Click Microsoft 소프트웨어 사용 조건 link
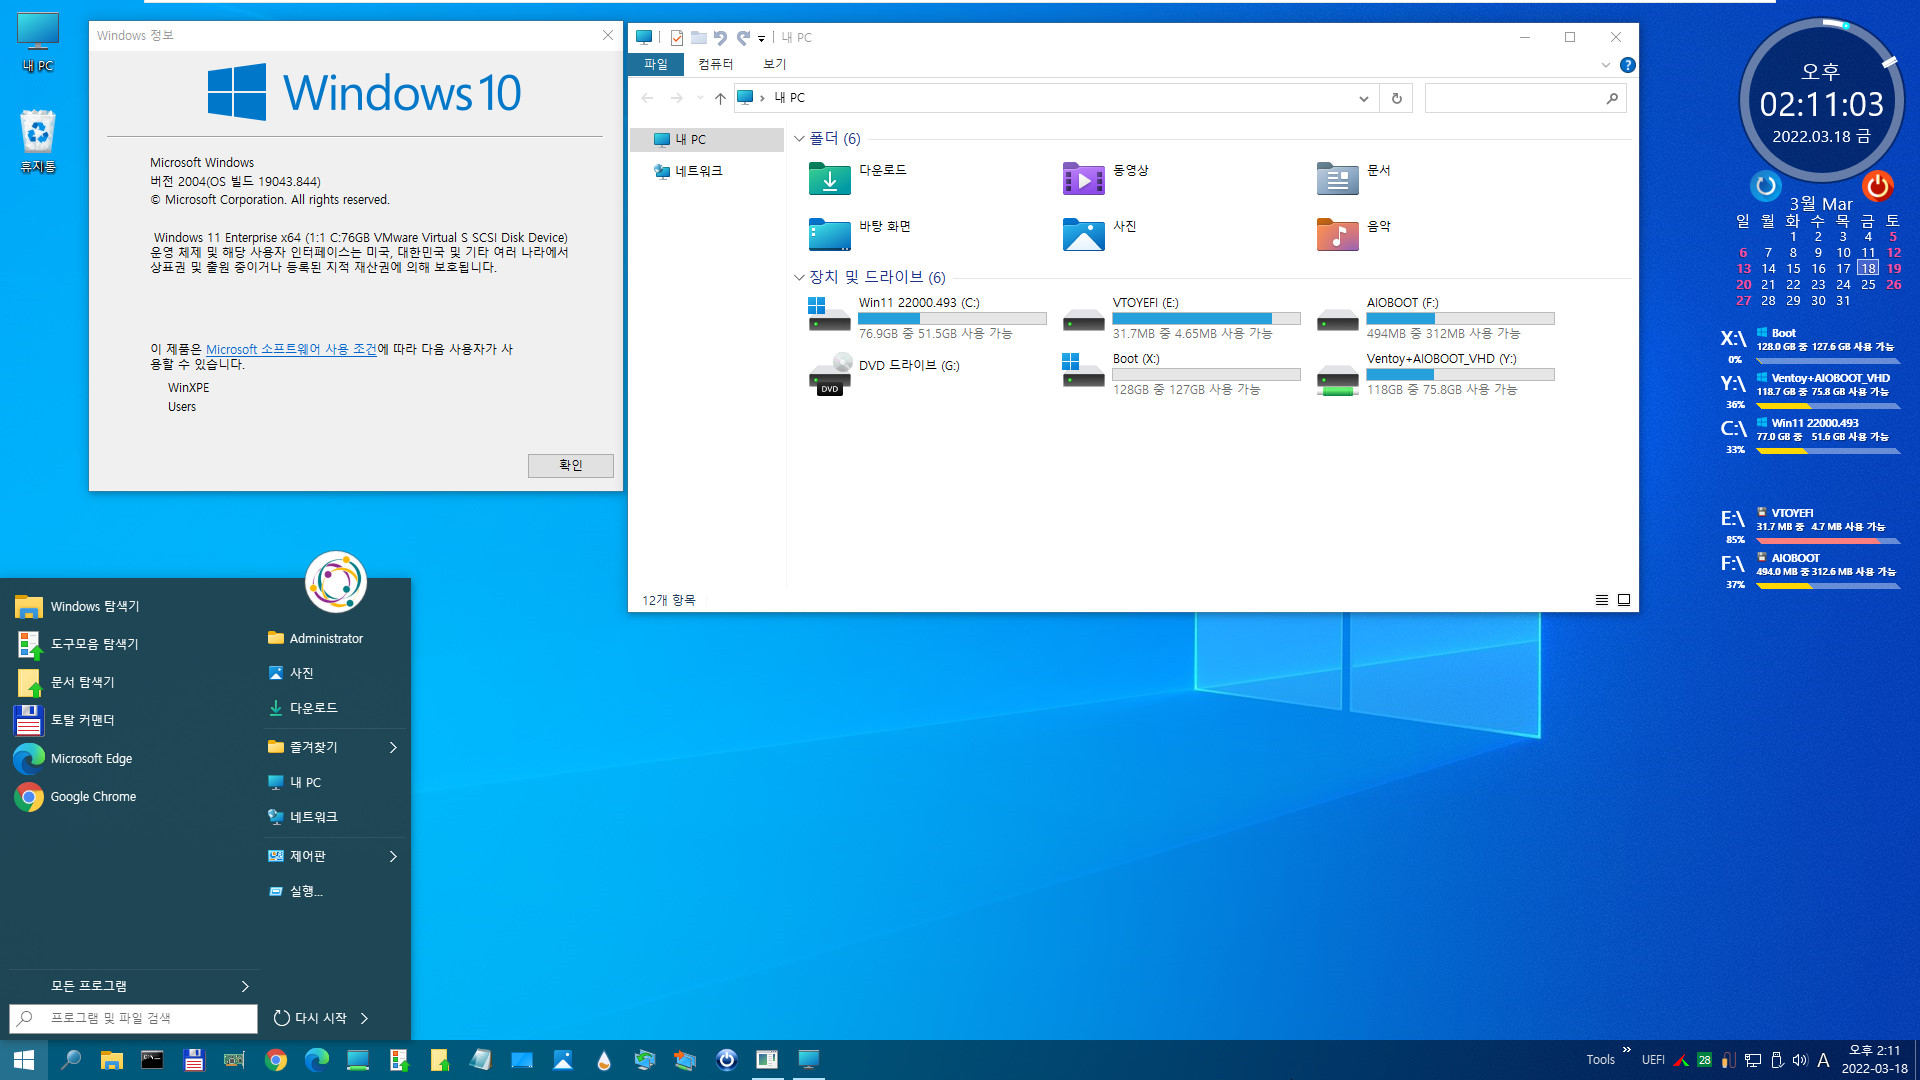This screenshot has height=1080, width=1920. (x=291, y=347)
